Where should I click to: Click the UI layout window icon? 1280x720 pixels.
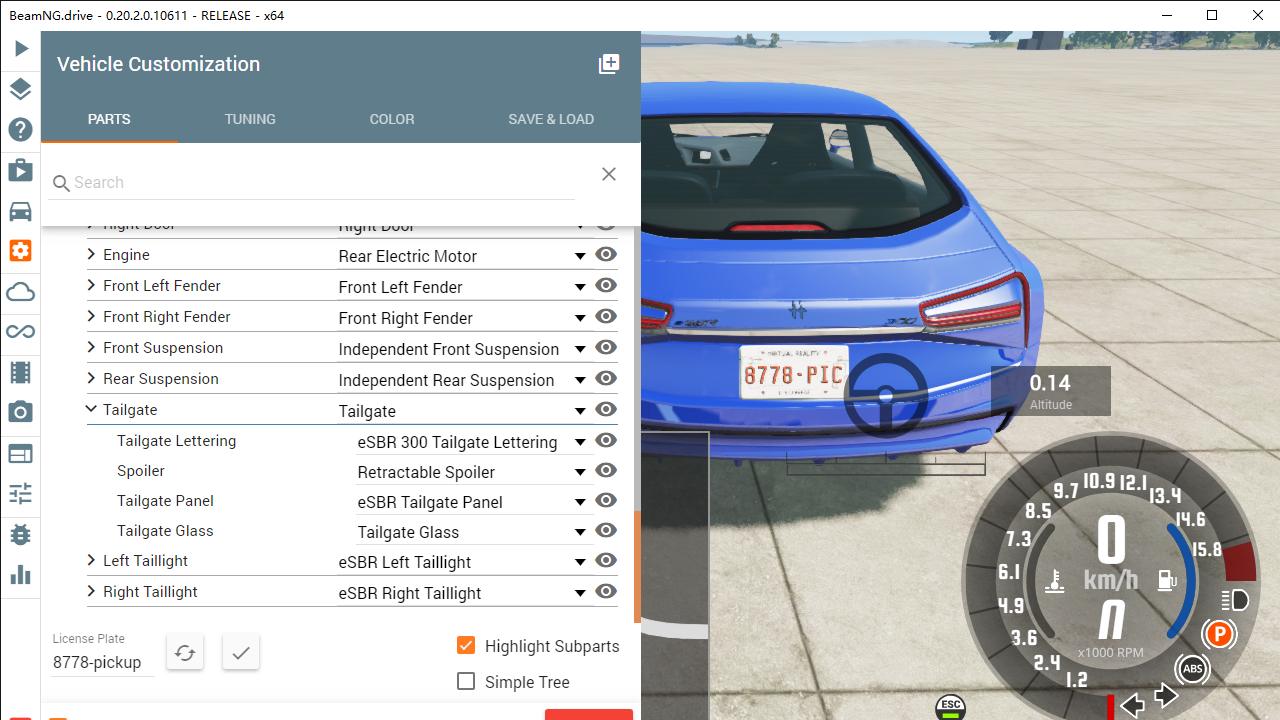[x=21, y=454]
